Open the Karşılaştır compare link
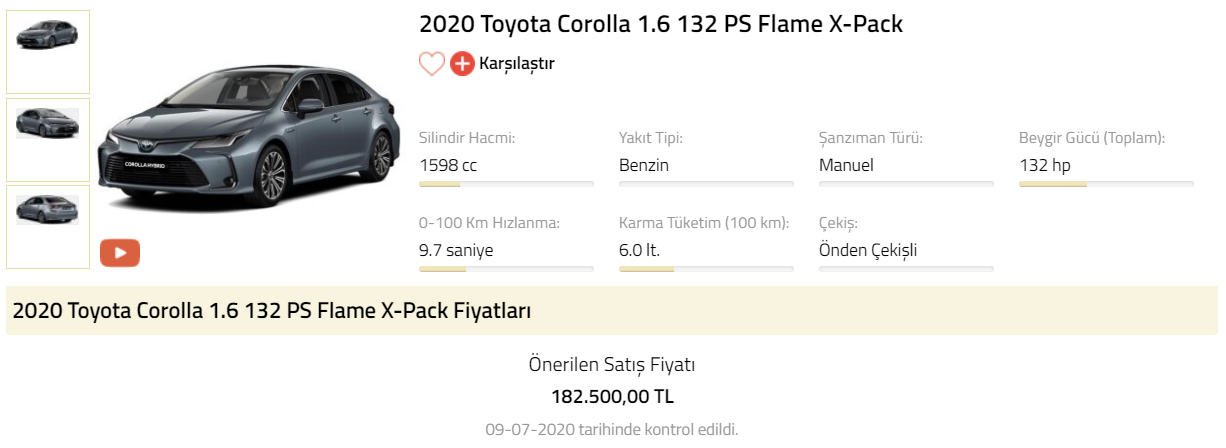Viewport: 1226px width, 448px height. click(x=516, y=64)
